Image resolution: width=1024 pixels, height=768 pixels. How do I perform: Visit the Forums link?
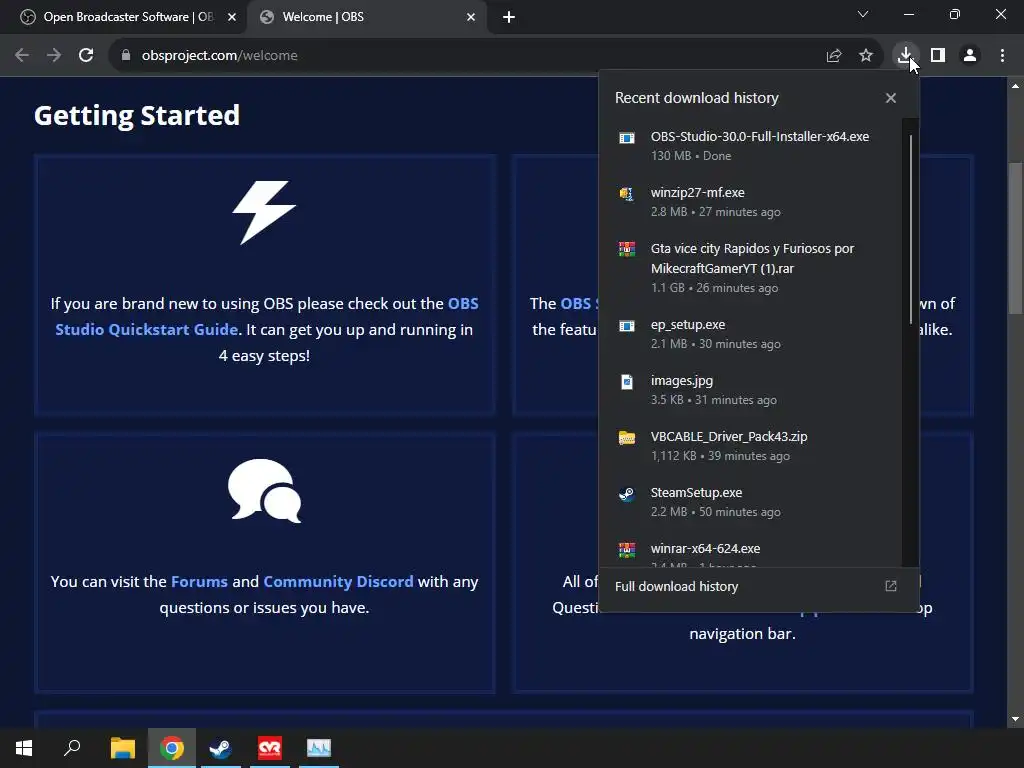click(199, 581)
